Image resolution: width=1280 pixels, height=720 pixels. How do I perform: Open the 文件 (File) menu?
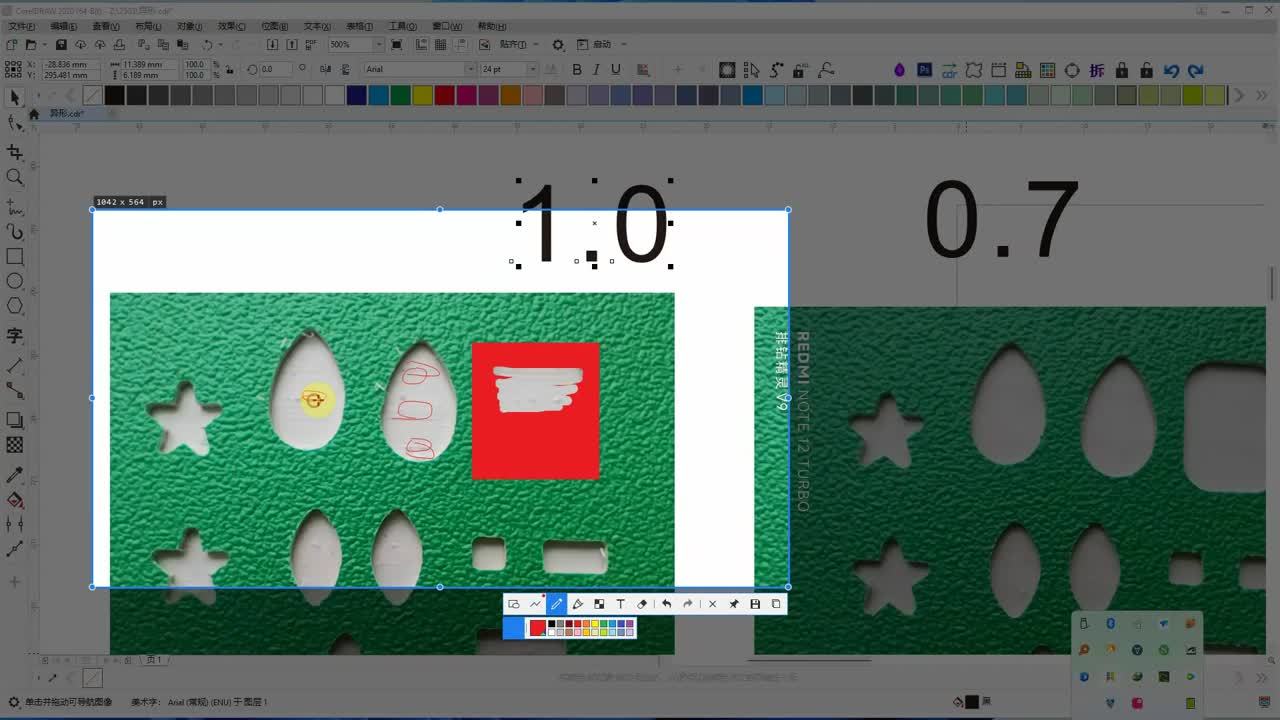point(21,26)
